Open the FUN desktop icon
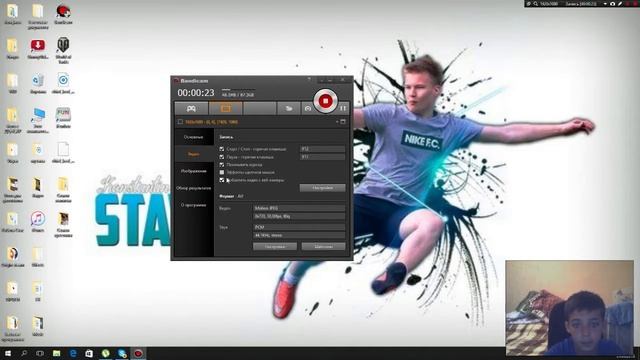Viewport: 640px width, 360px height. (x=63, y=118)
